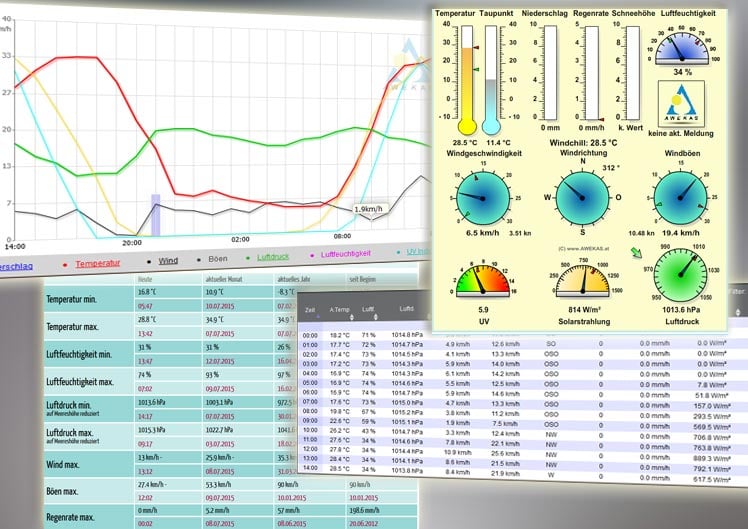This screenshot has width=748, height=529.
Task: Click the 312 ° wind direction value
Action: pyautogui.click(x=611, y=168)
